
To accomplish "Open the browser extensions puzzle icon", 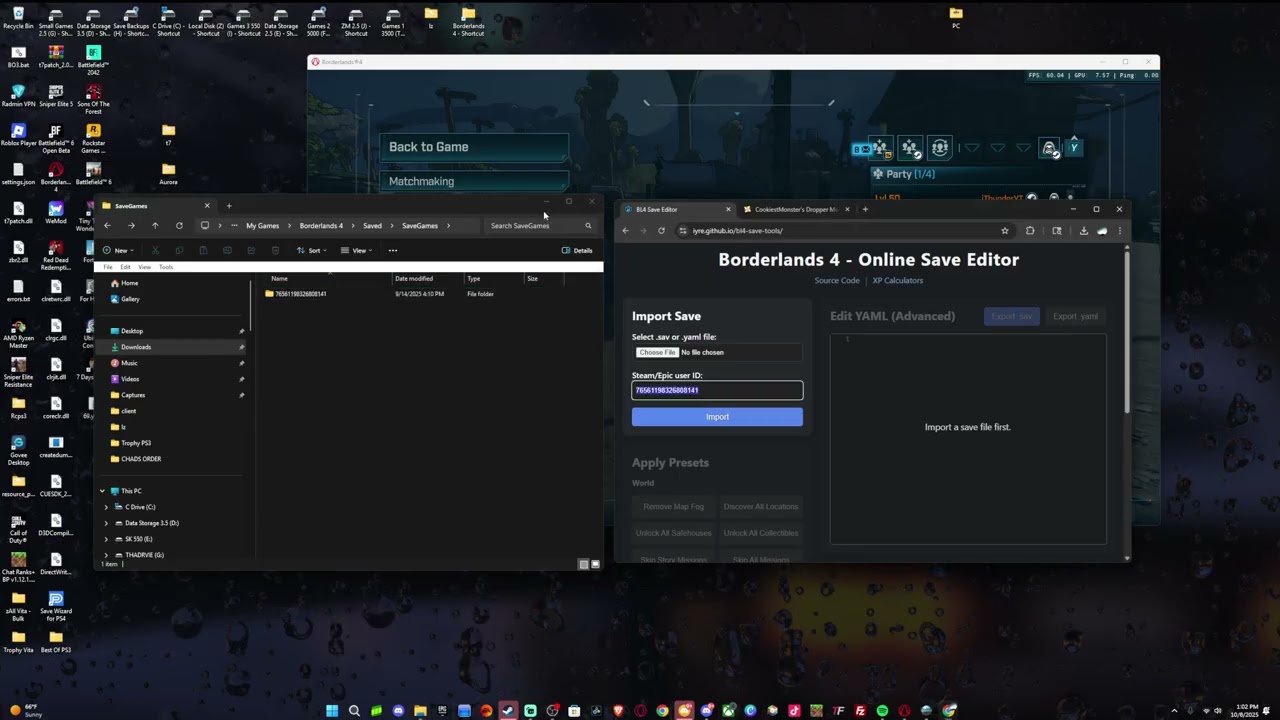I will click(x=1030, y=230).
